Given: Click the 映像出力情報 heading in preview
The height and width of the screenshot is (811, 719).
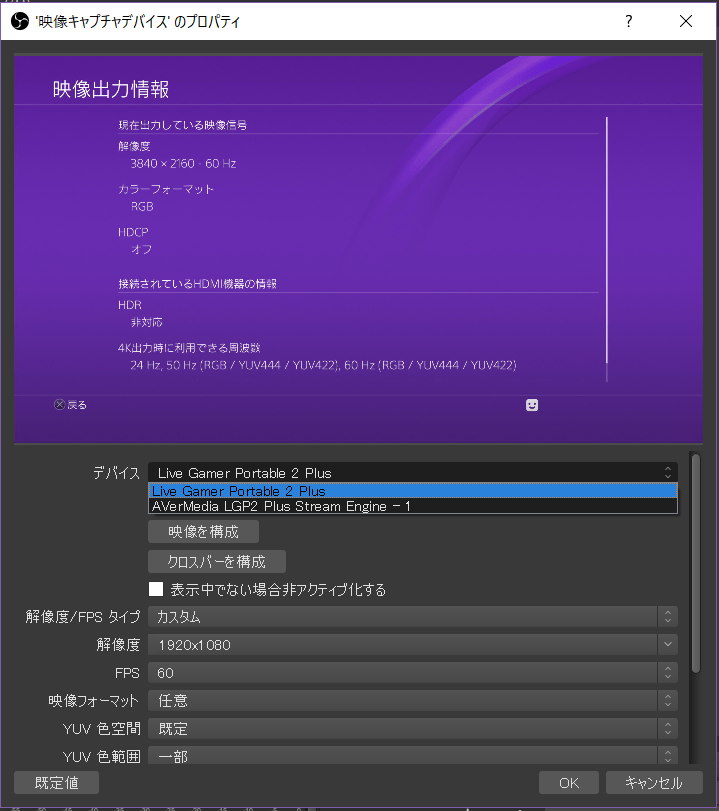Looking at the screenshot, I should point(111,89).
